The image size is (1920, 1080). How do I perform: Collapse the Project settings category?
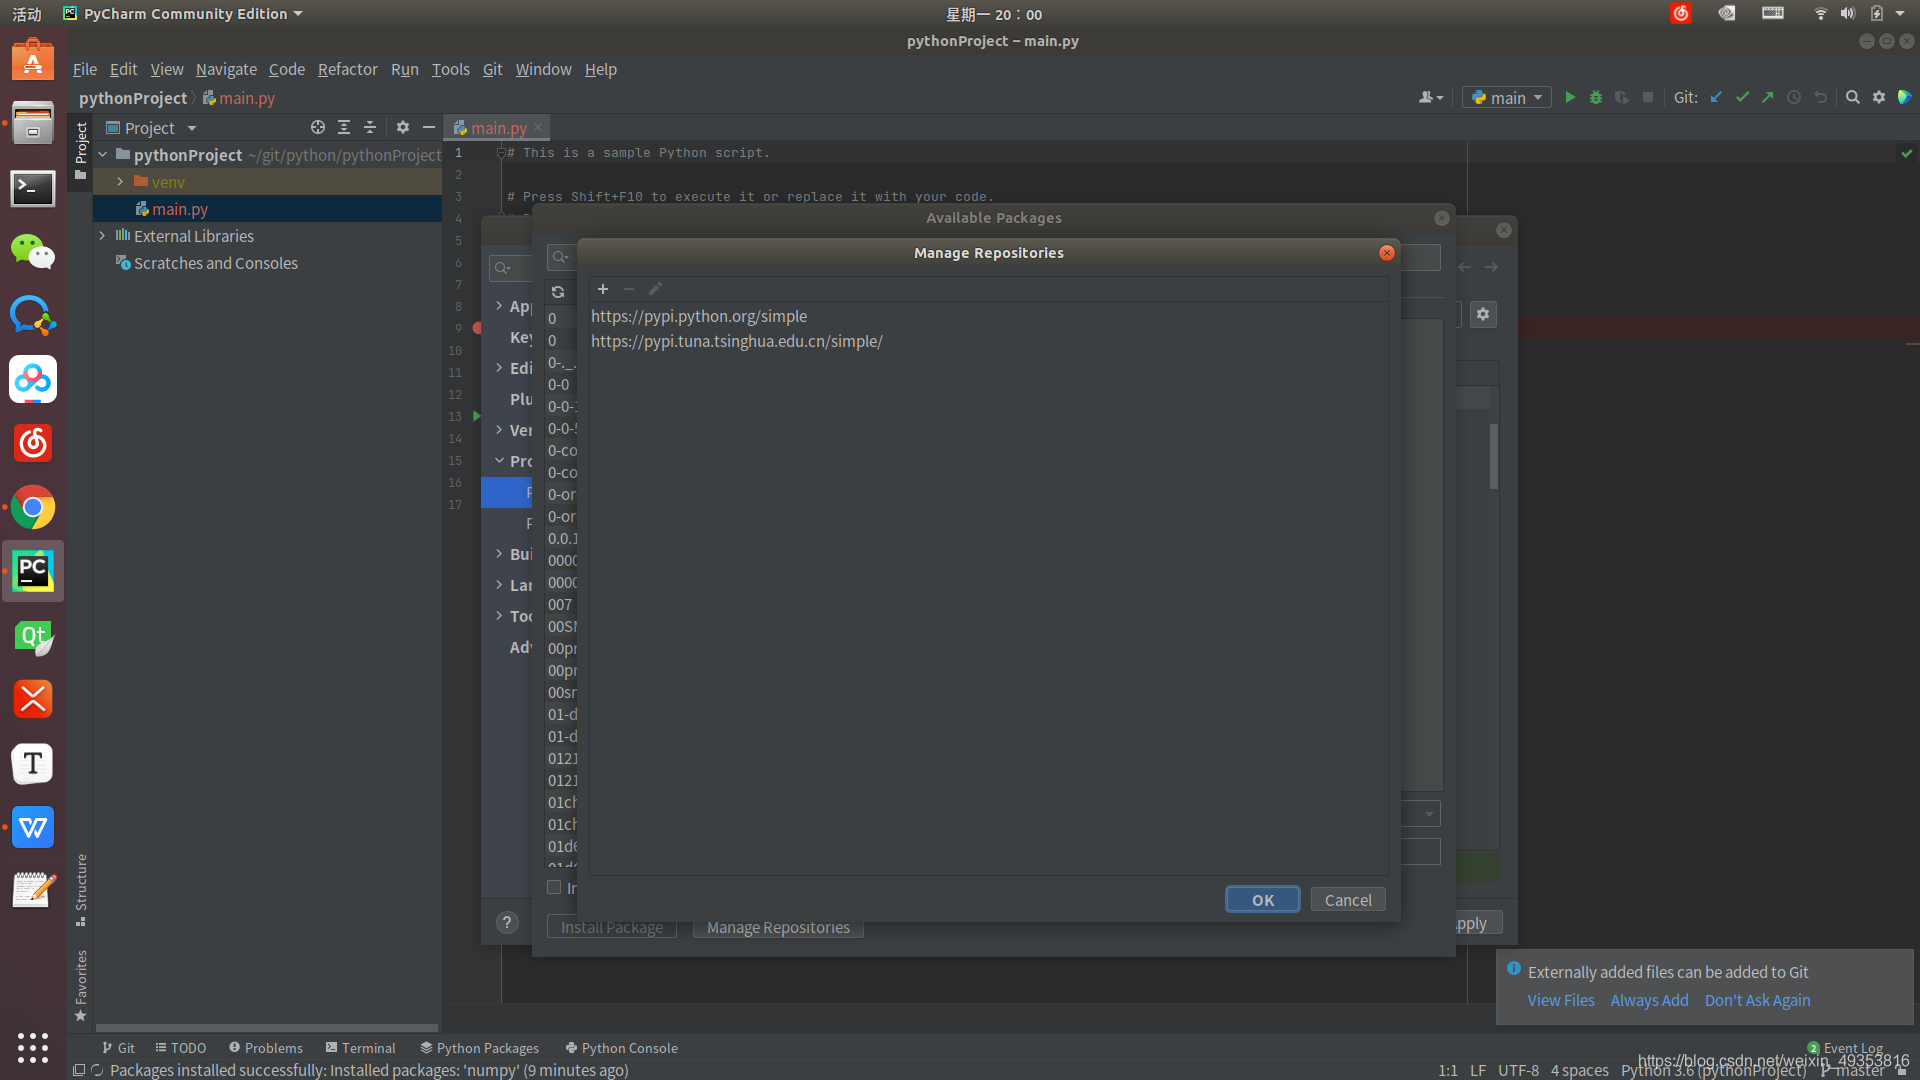click(x=499, y=461)
